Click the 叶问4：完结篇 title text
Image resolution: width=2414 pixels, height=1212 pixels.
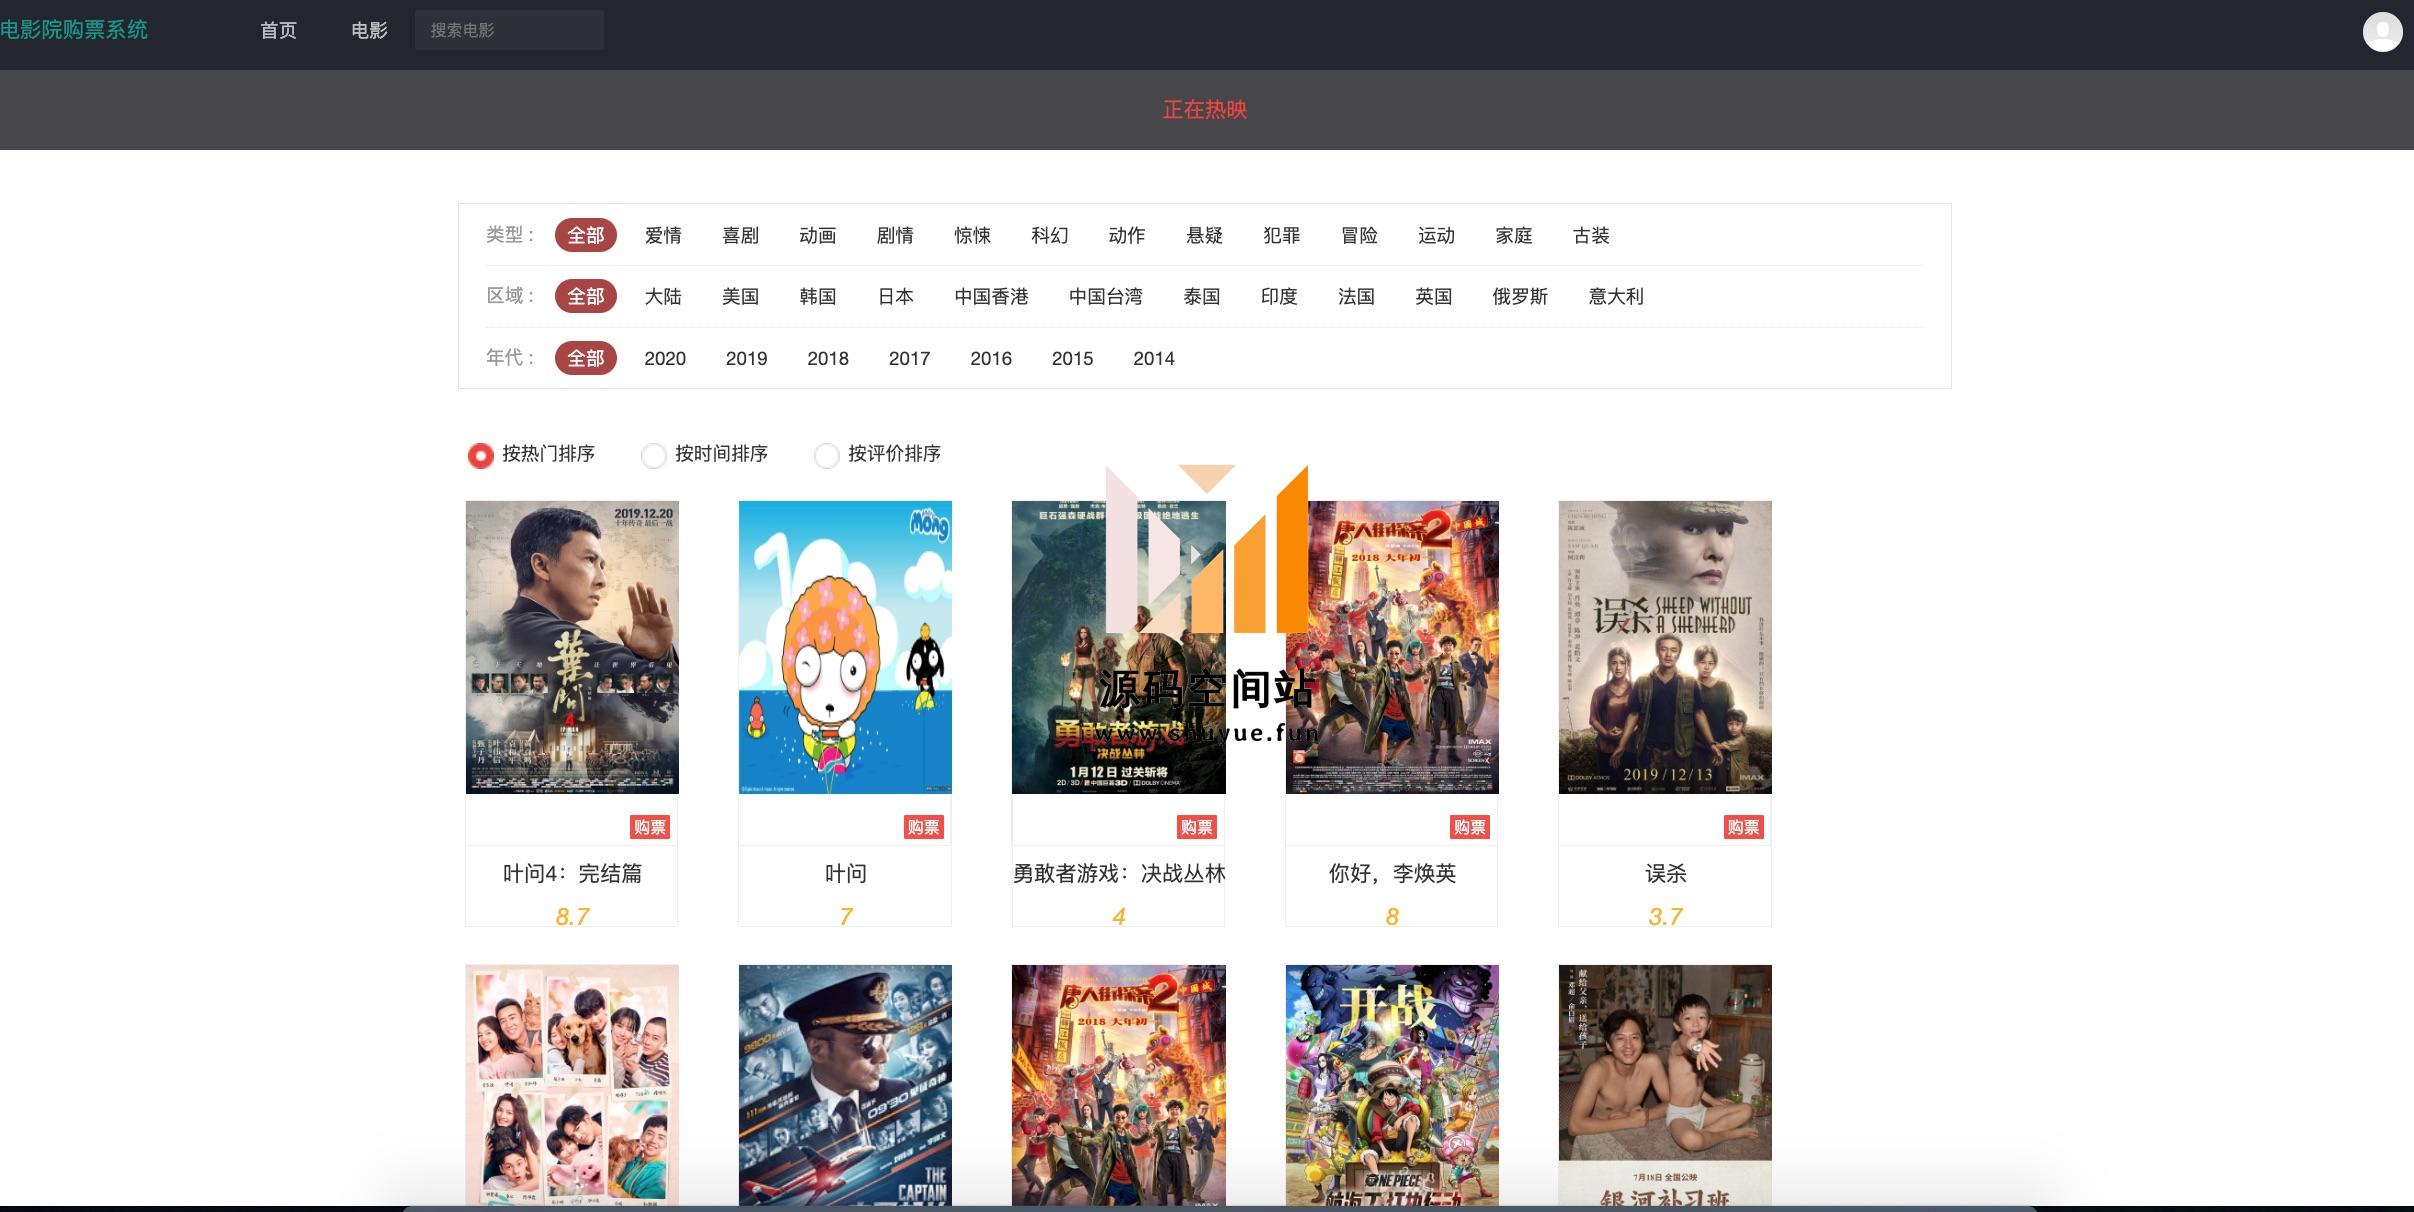[572, 874]
